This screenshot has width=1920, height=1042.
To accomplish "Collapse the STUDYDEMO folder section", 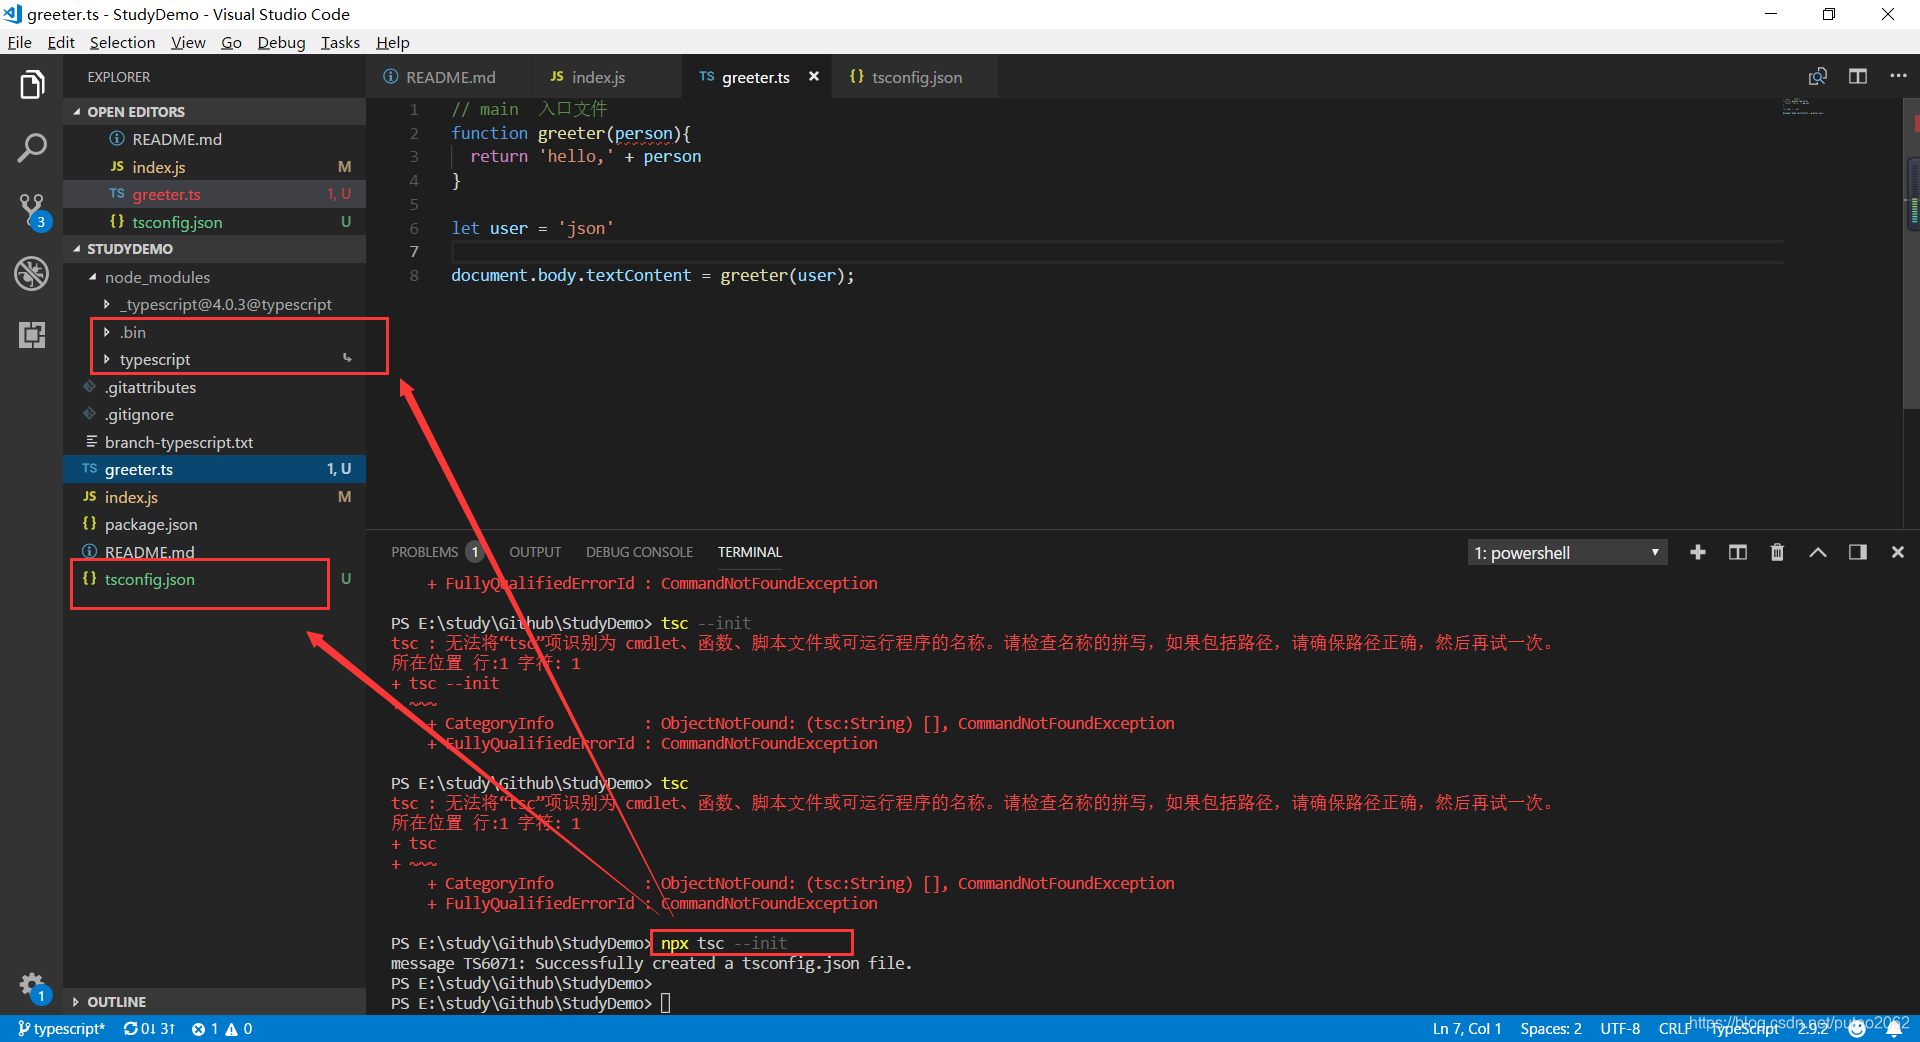I will [x=215, y=249].
